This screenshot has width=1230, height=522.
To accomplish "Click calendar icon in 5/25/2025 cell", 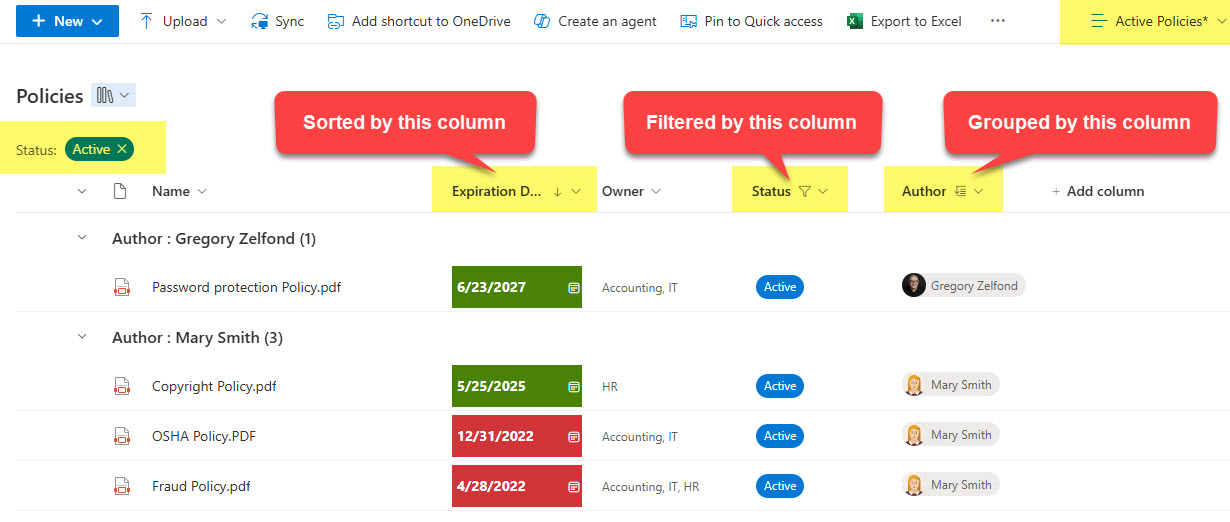I will [x=574, y=386].
